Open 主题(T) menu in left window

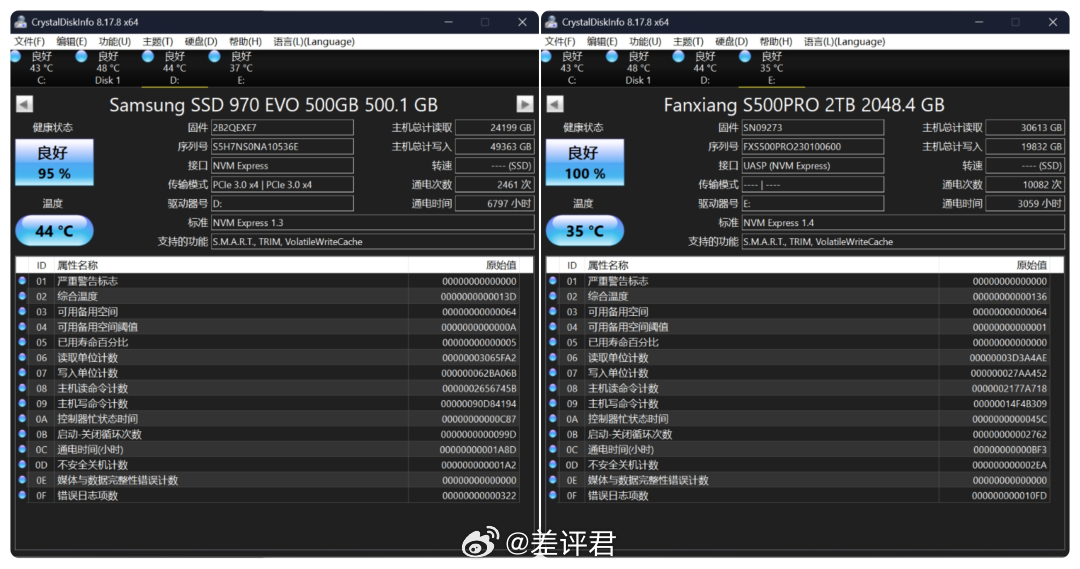(158, 41)
